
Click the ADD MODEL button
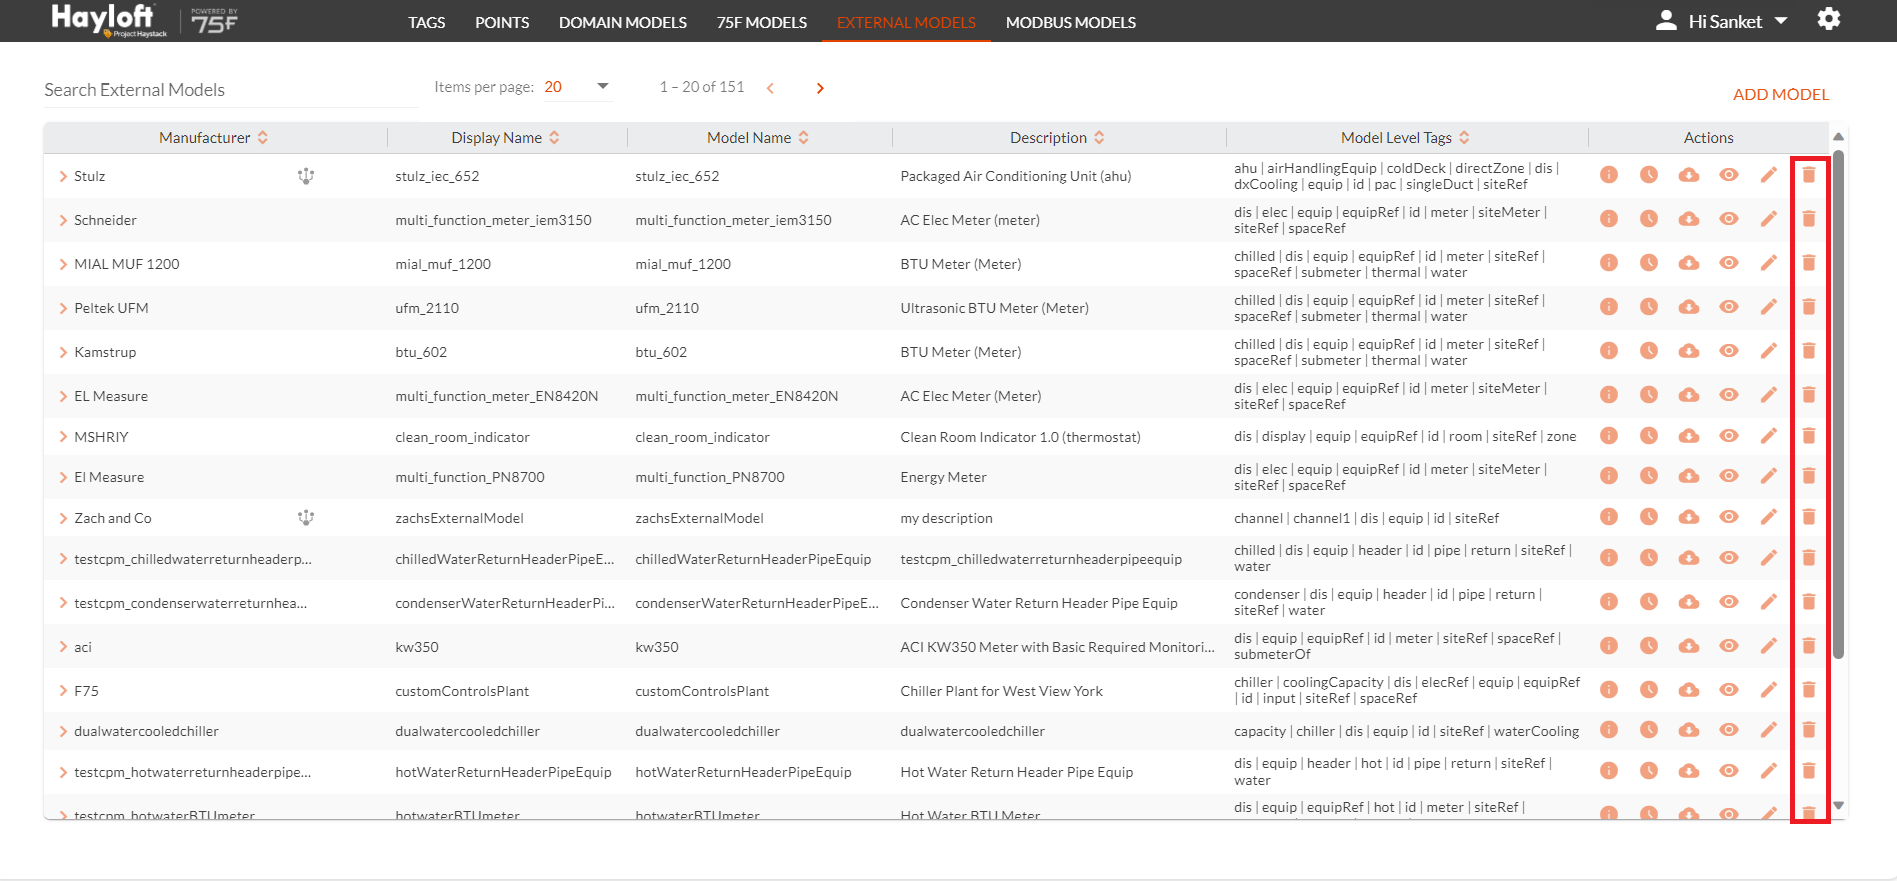(1781, 94)
